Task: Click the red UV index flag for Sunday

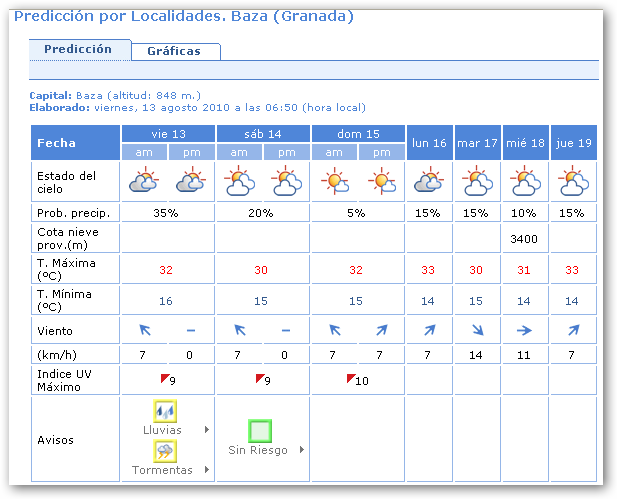Action: click(351, 378)
